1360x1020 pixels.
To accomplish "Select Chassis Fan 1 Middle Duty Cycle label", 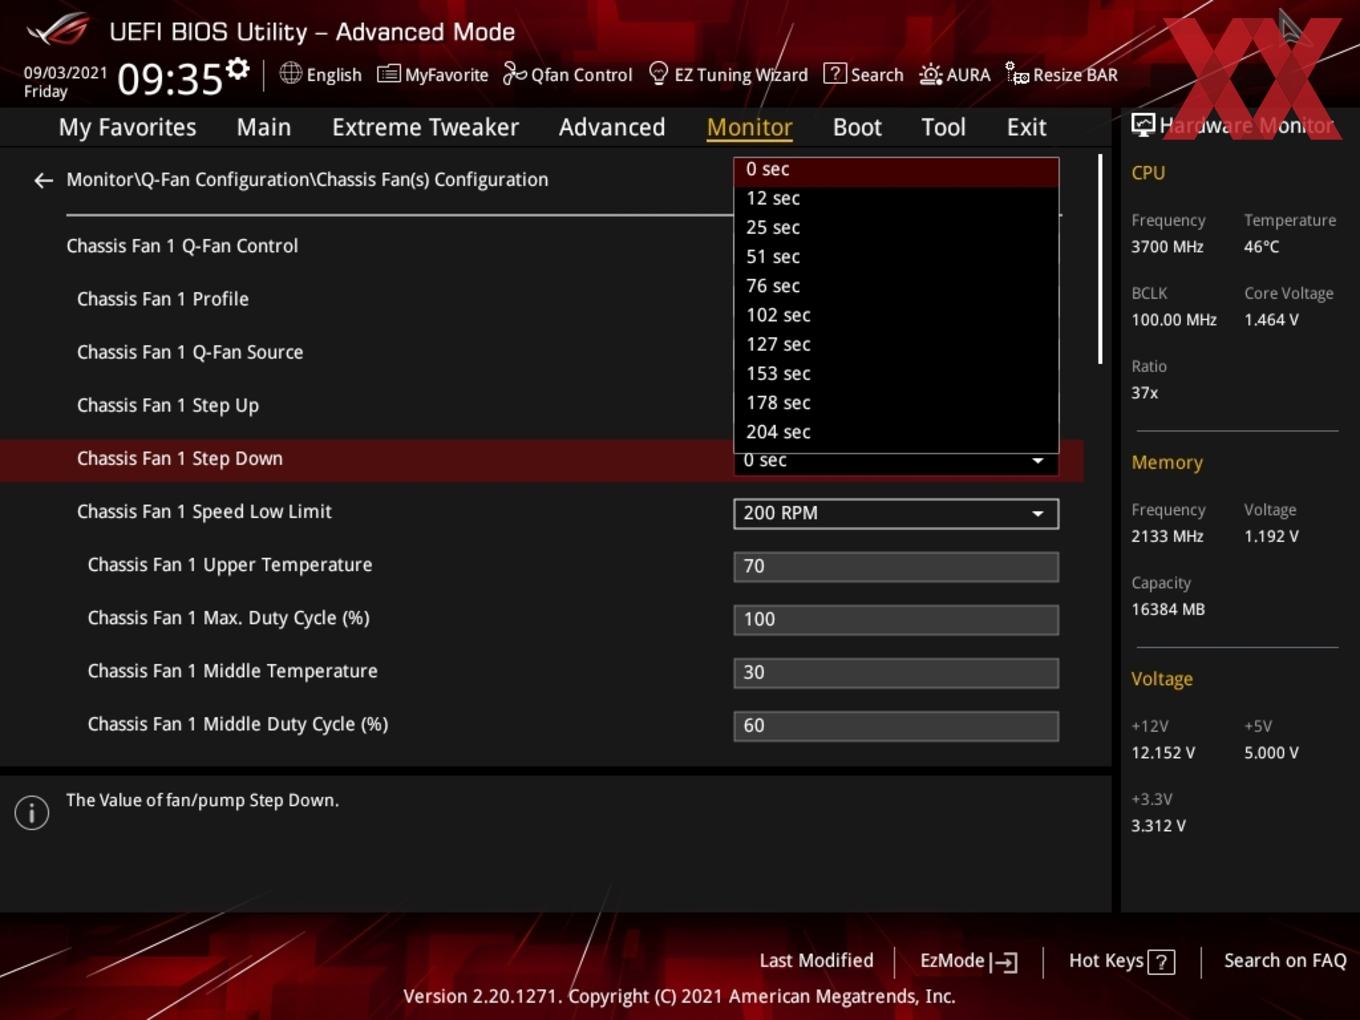I will pos(237,724).
